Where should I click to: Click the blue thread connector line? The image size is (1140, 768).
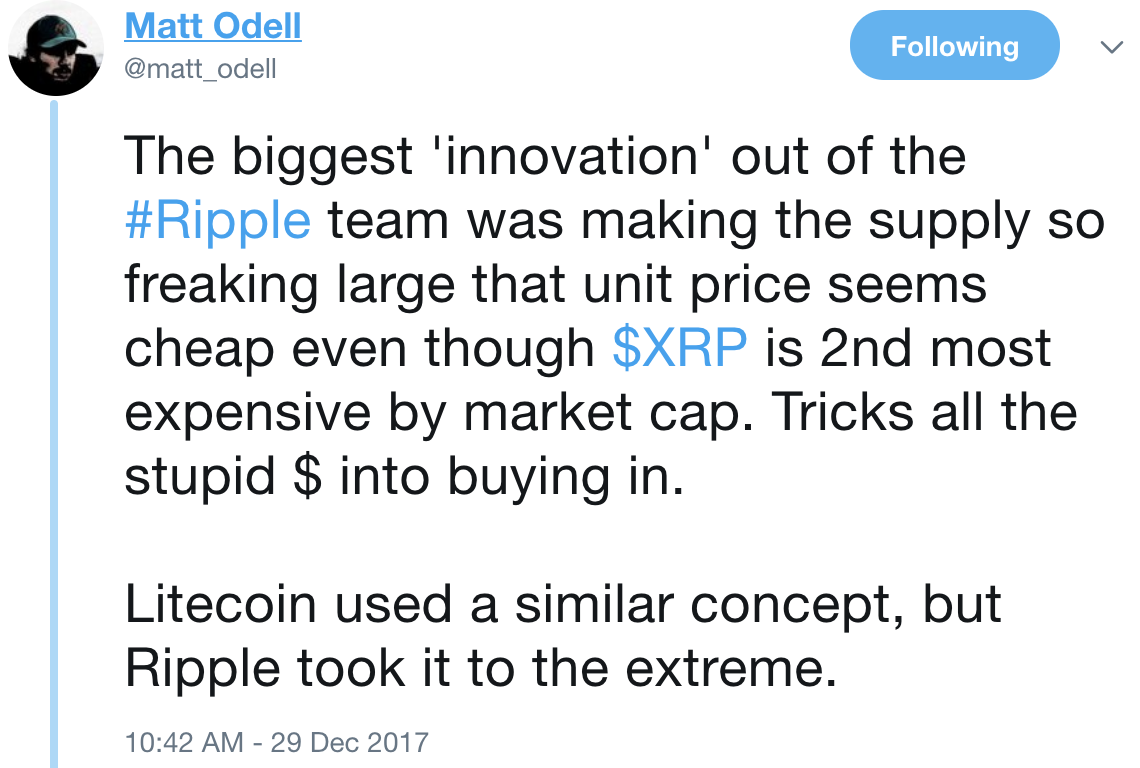click(x=54, y=434)
